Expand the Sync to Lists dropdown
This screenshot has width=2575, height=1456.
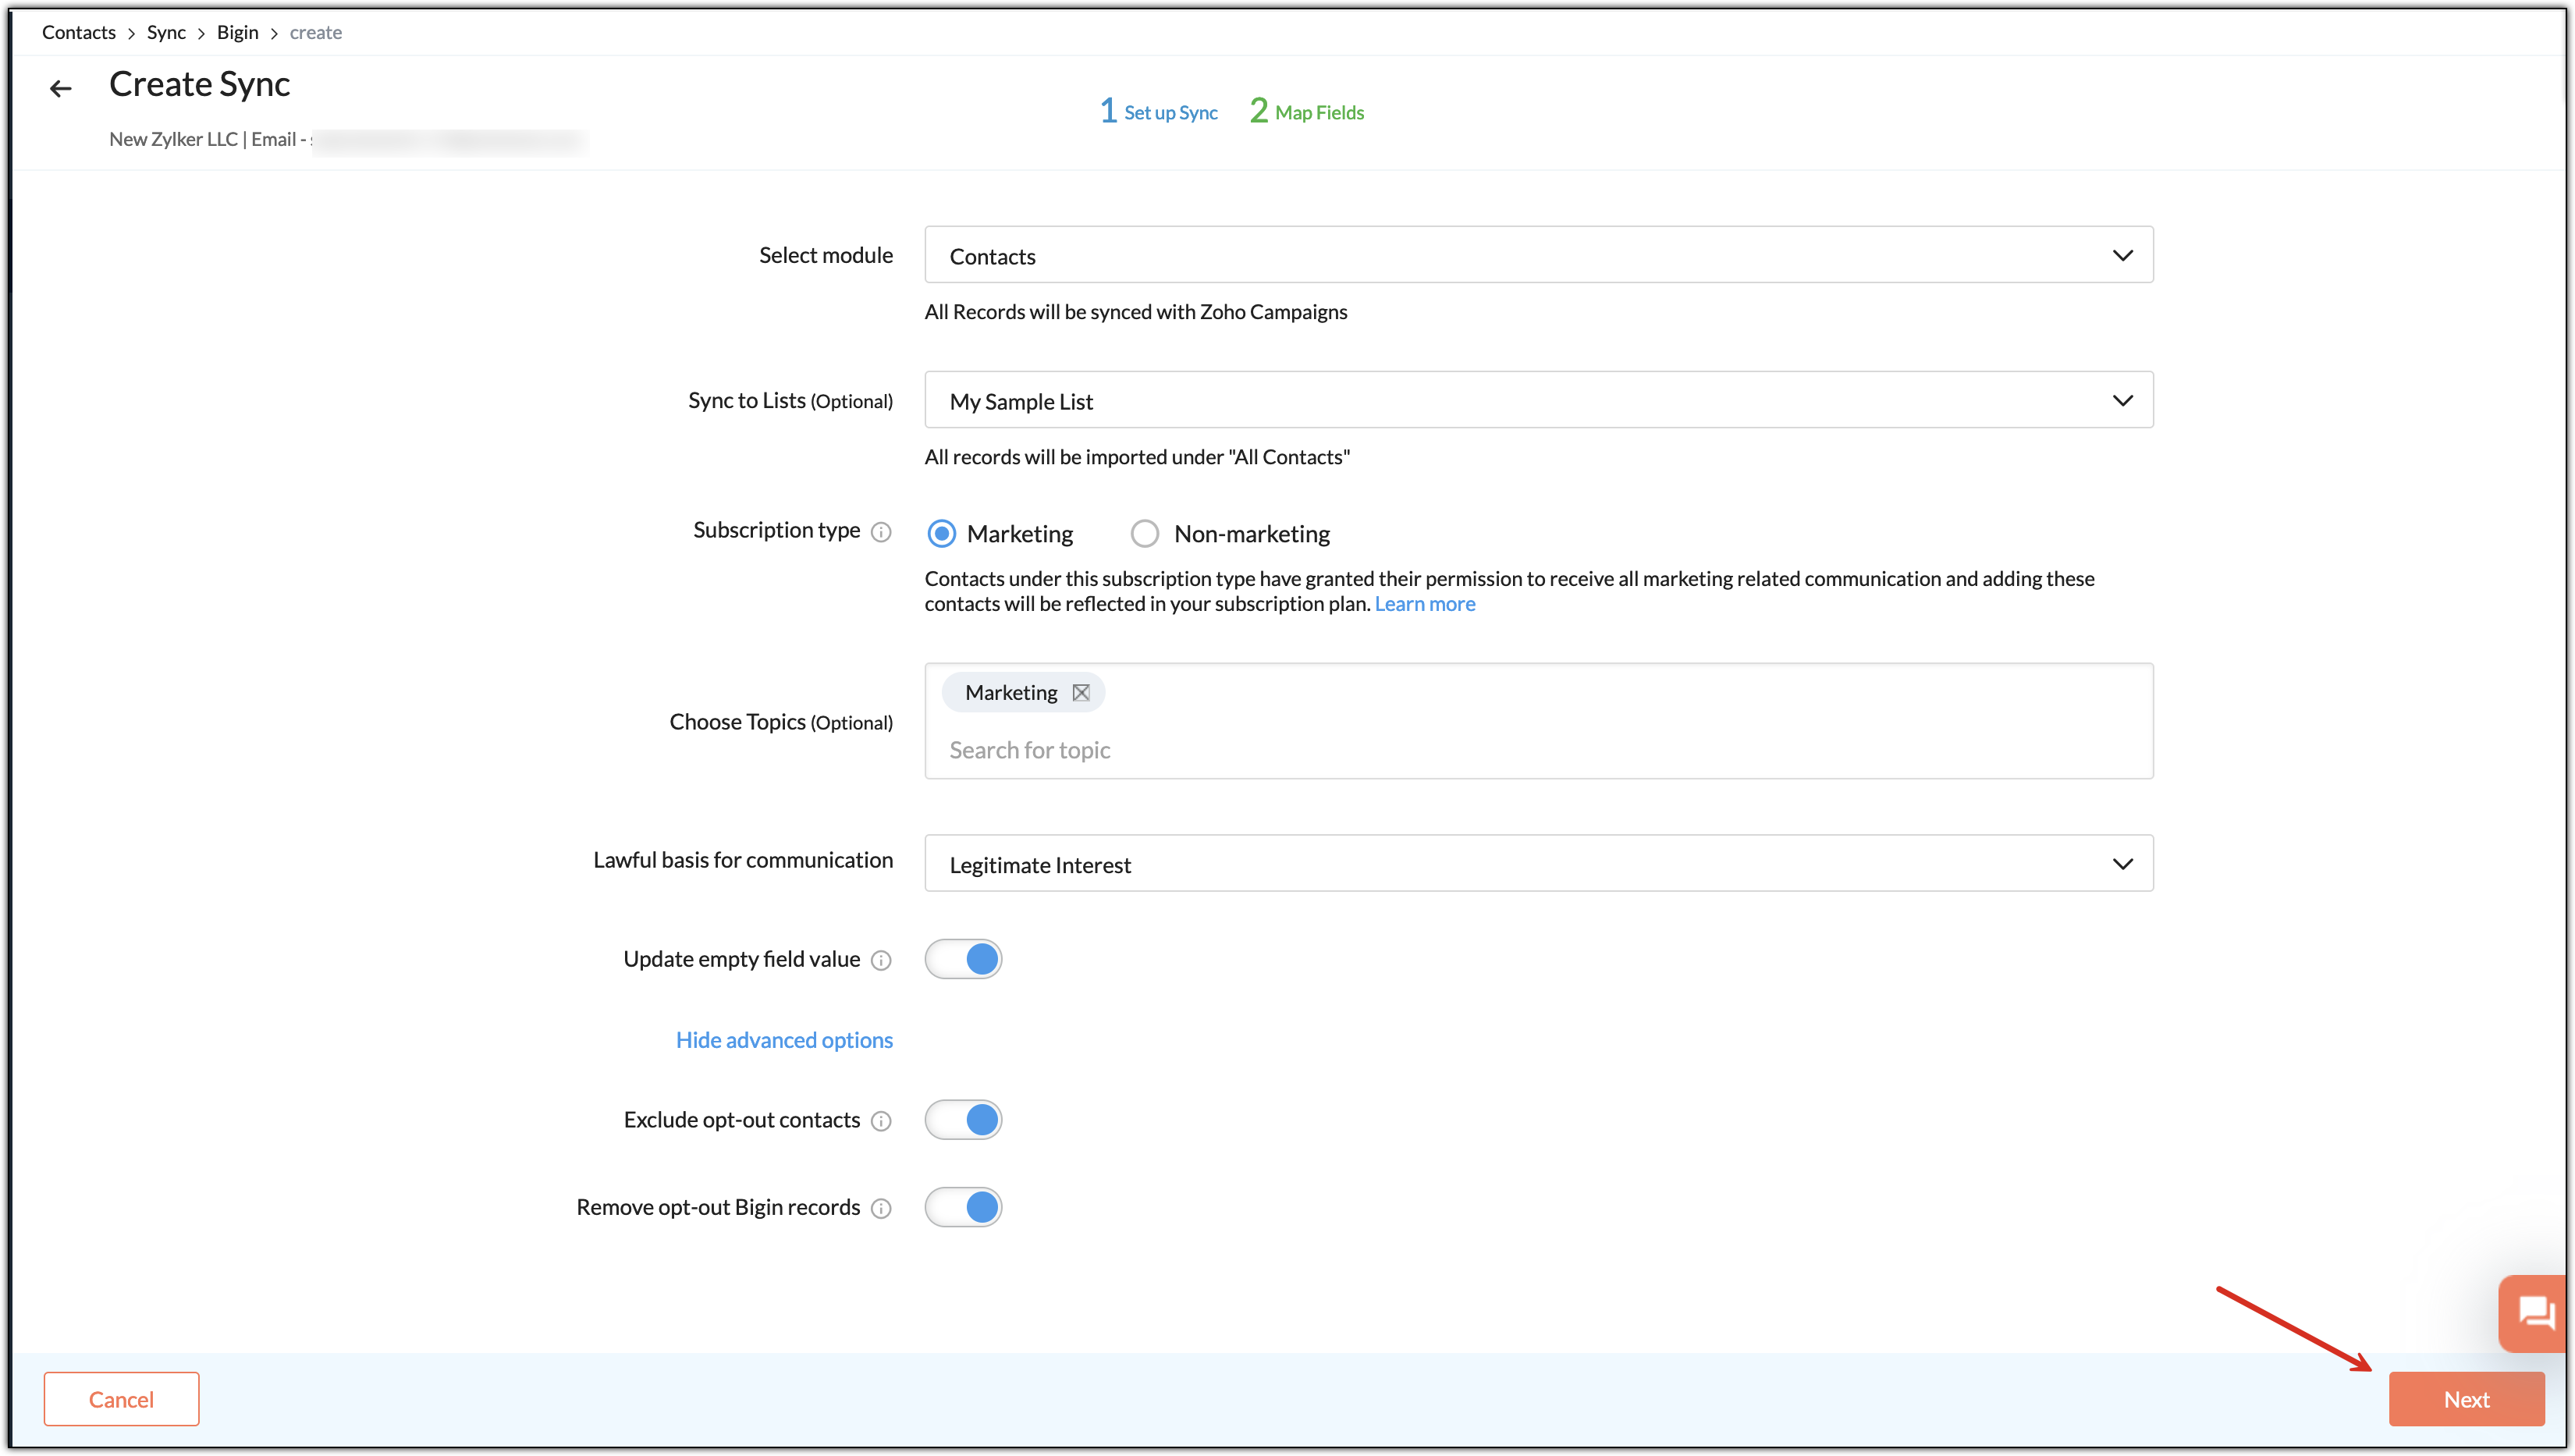1538,400
